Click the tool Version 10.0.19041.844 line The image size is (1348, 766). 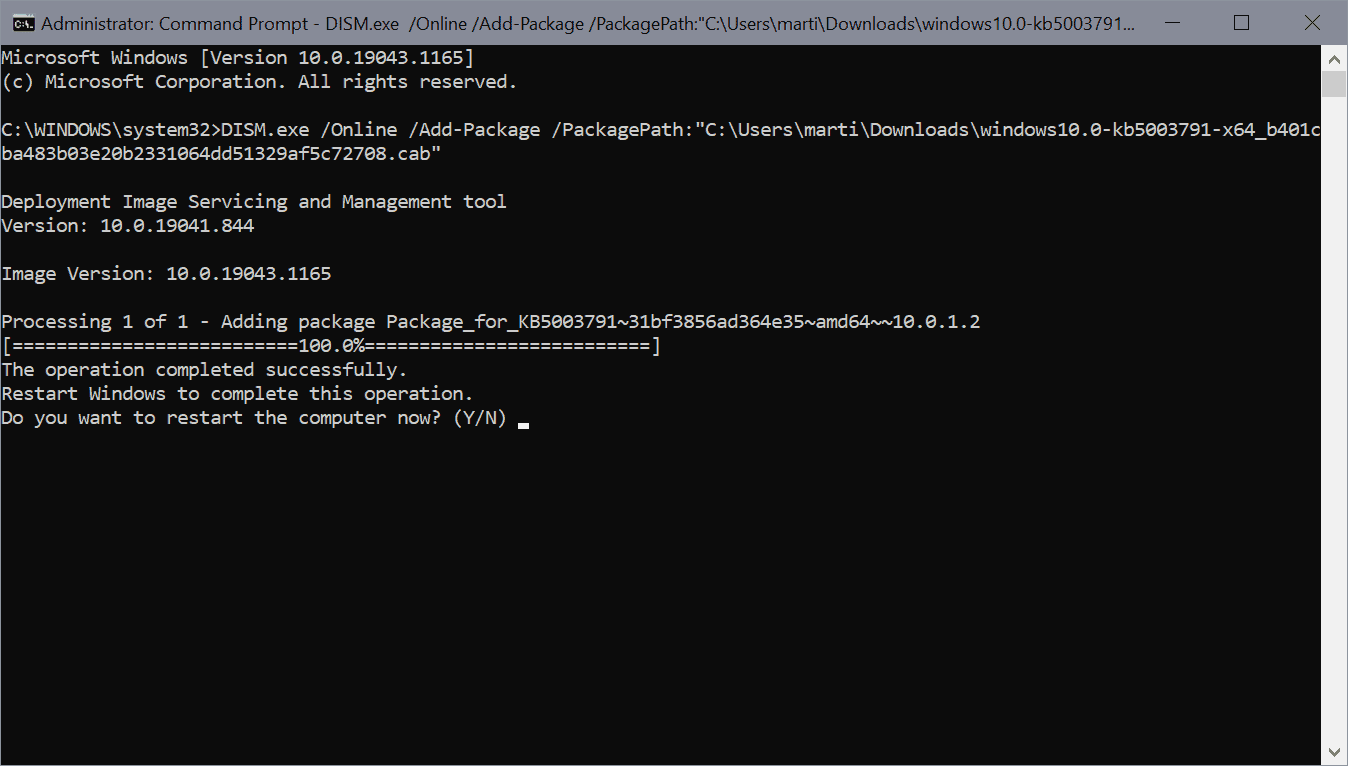click(128, 226)
